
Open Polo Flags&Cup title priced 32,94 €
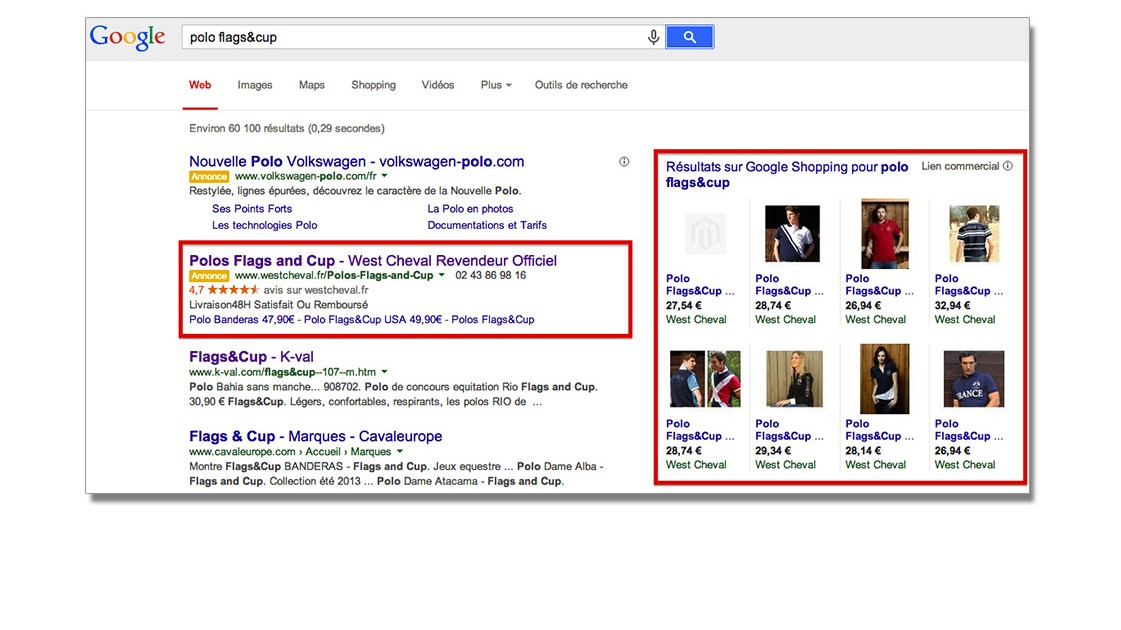point(969,285)
